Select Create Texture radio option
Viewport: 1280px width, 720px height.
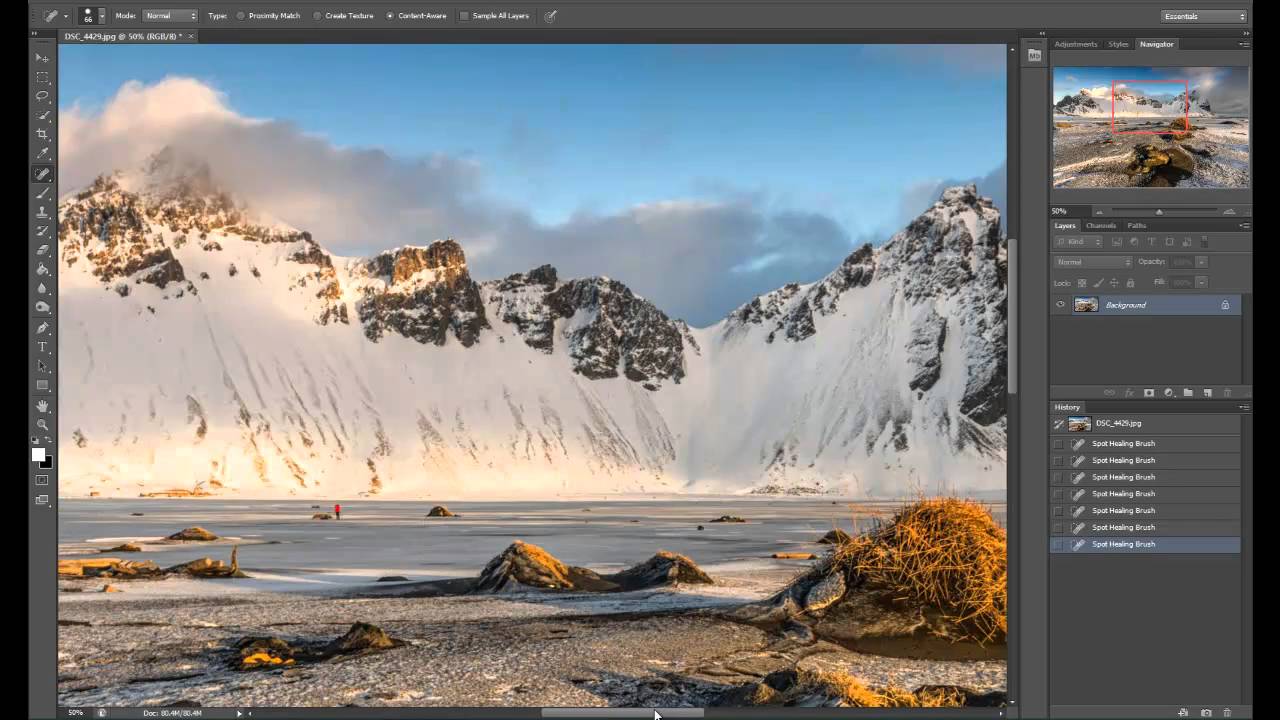343,16
